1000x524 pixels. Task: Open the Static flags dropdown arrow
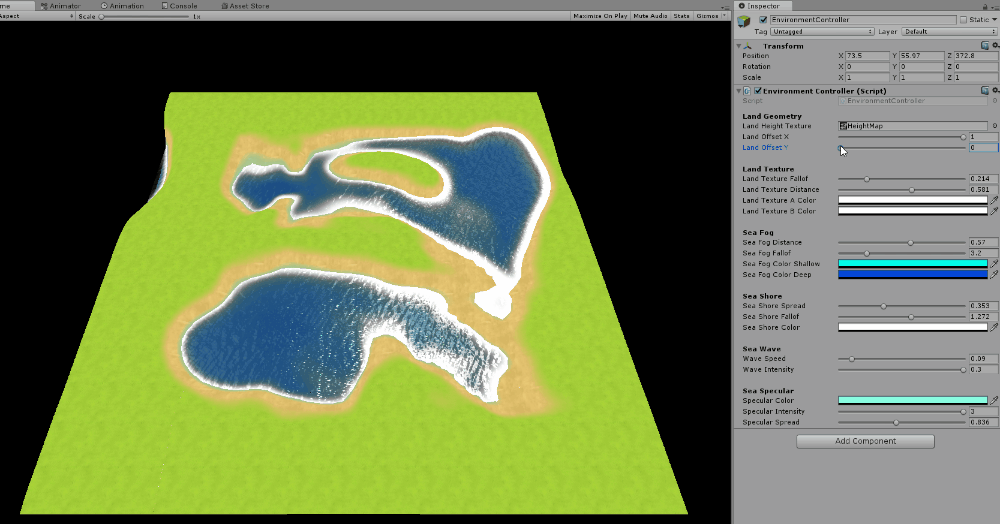pyautogui.click(x=994, y=20)
